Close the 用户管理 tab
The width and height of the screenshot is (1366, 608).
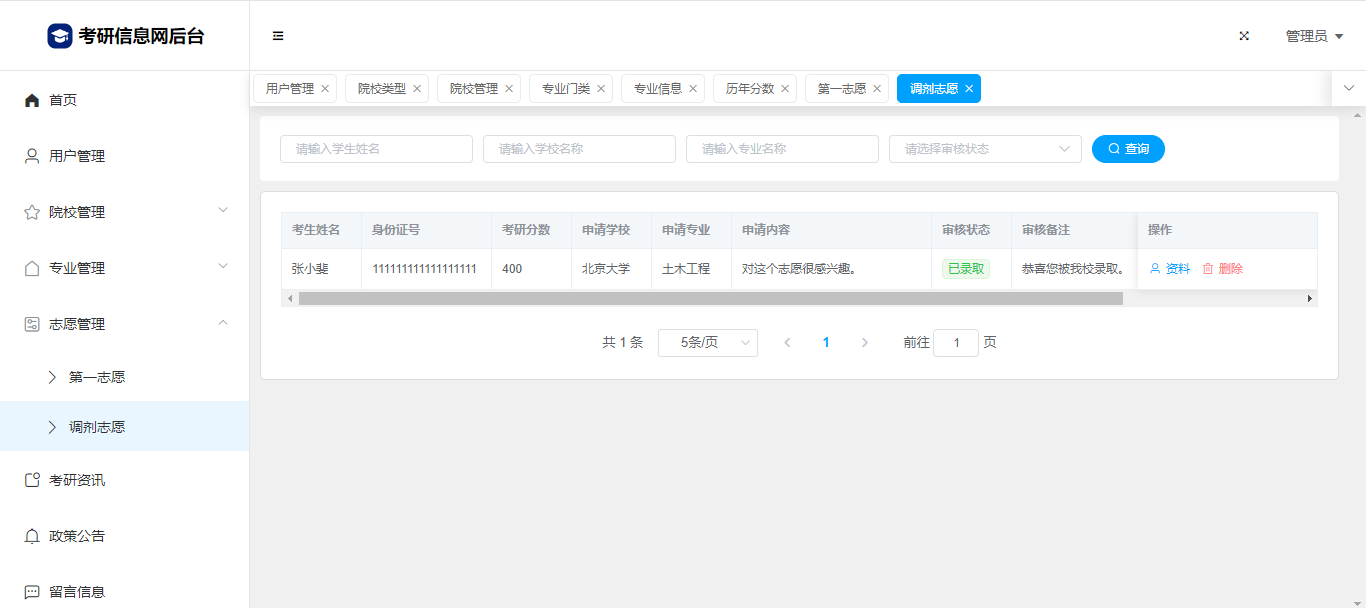(325, 89)
